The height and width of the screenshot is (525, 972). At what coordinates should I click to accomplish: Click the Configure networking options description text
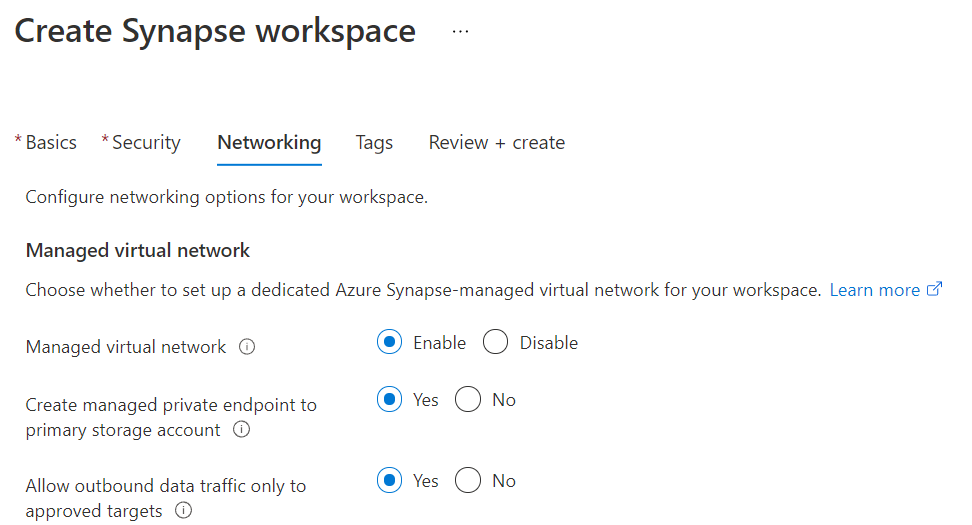coord(226,197)
